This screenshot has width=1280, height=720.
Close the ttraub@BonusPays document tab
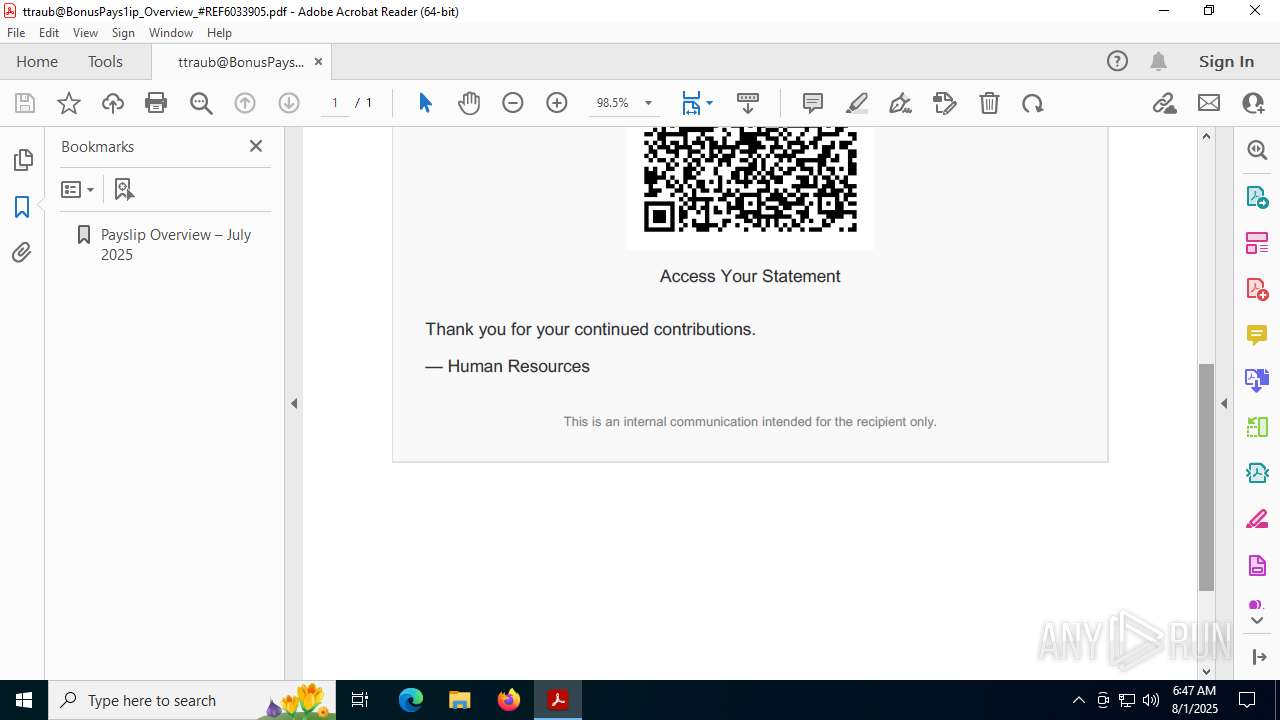click(318, 62)
